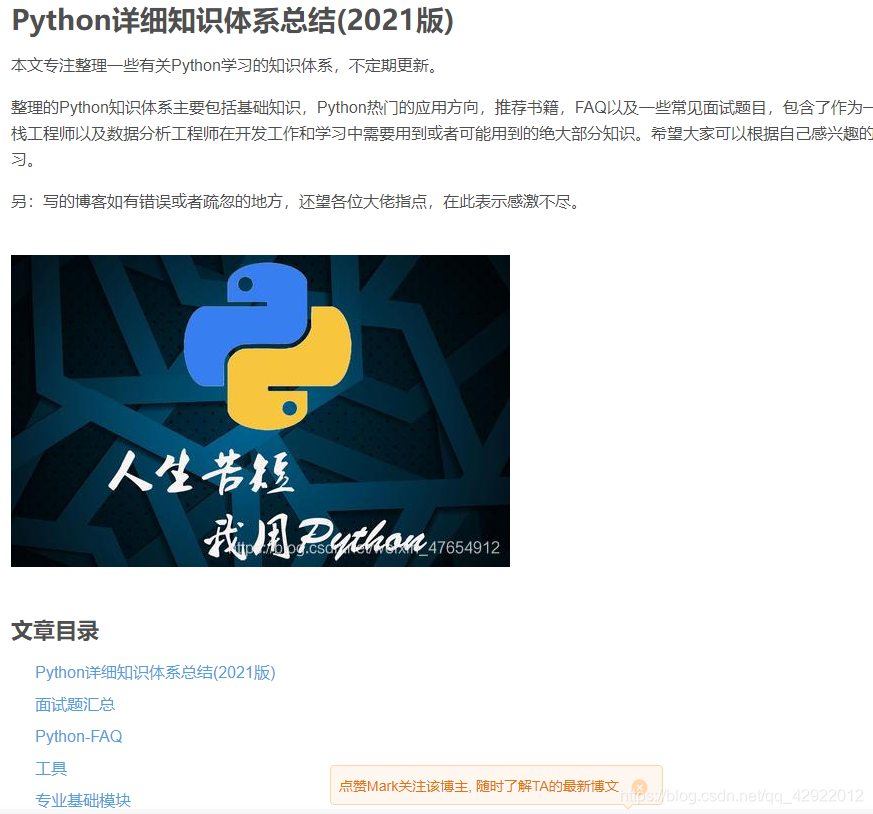The width and height of the screenshot is (873, 814).
Task: Close the orange follow-blogger tooltip
Action: pyautogui.click(x=640, y=787)
